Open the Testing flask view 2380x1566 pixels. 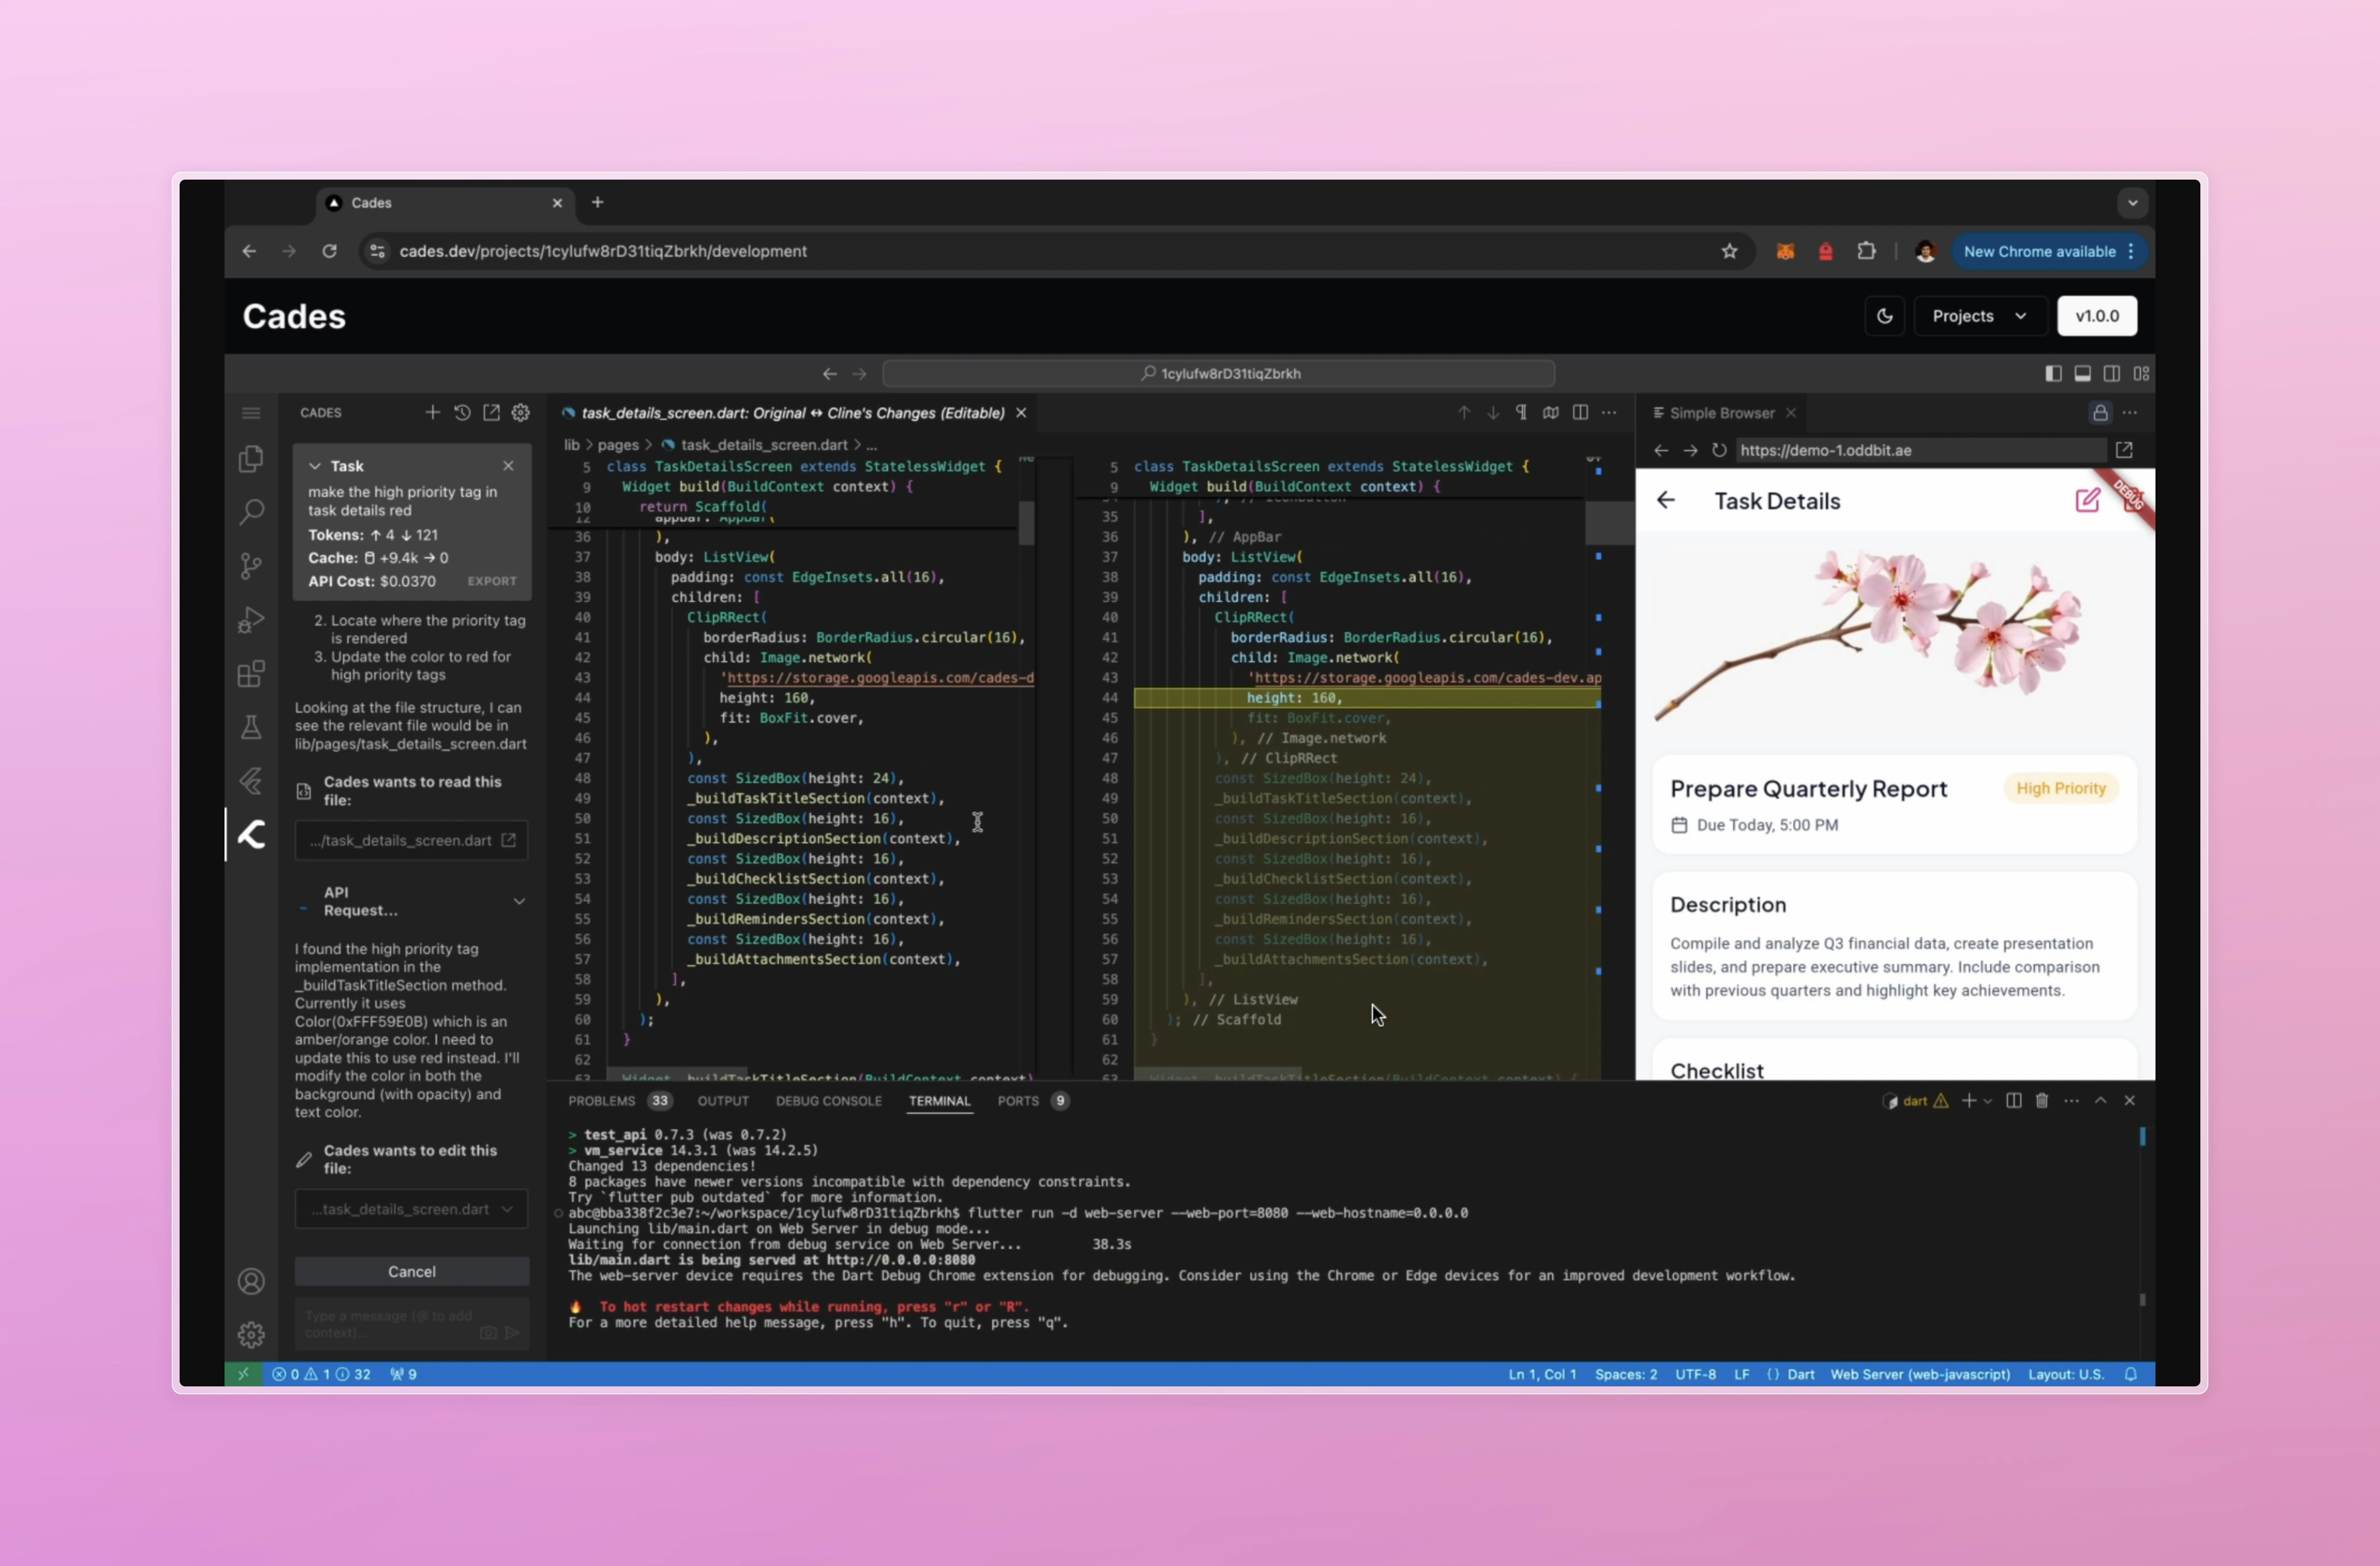[x=251, y=727]
